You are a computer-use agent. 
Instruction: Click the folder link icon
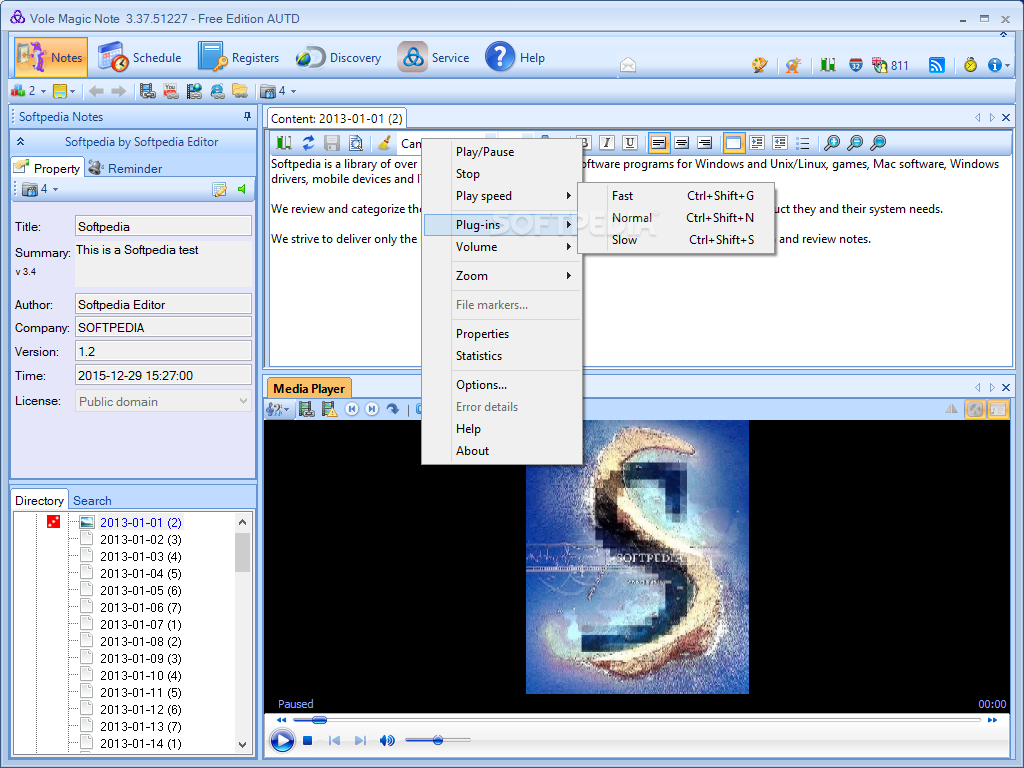[x=240, y=91]
